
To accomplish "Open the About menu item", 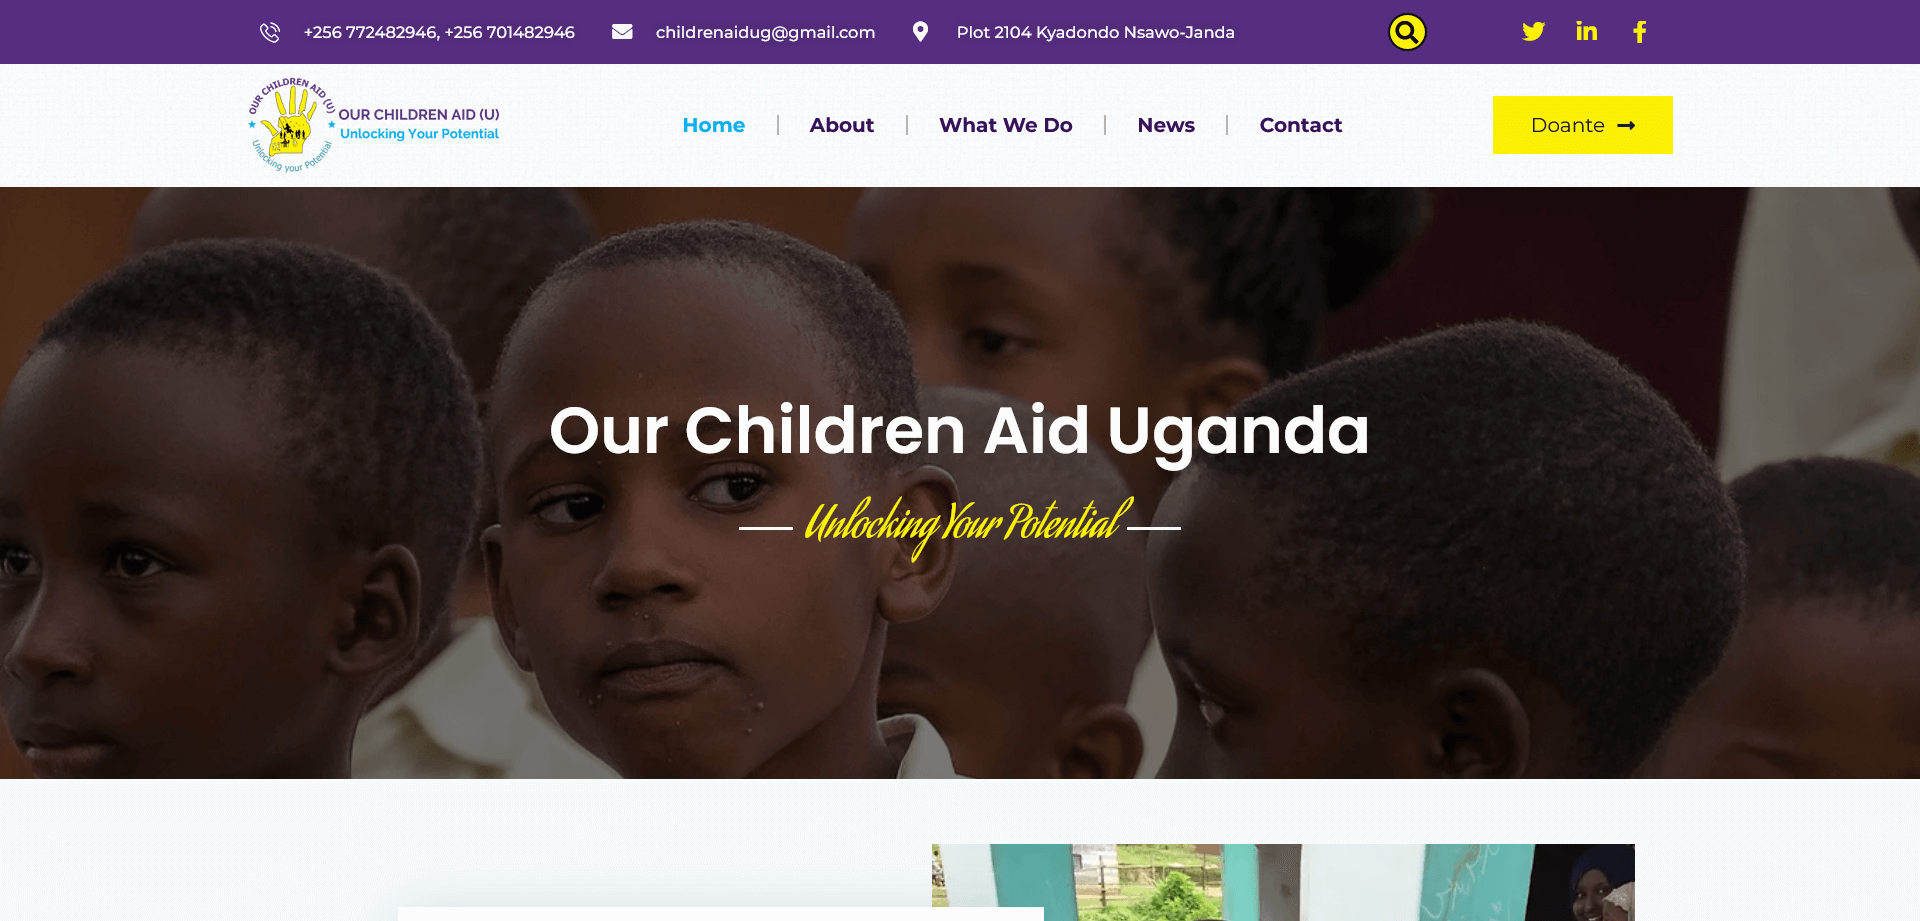I will 842,125.
